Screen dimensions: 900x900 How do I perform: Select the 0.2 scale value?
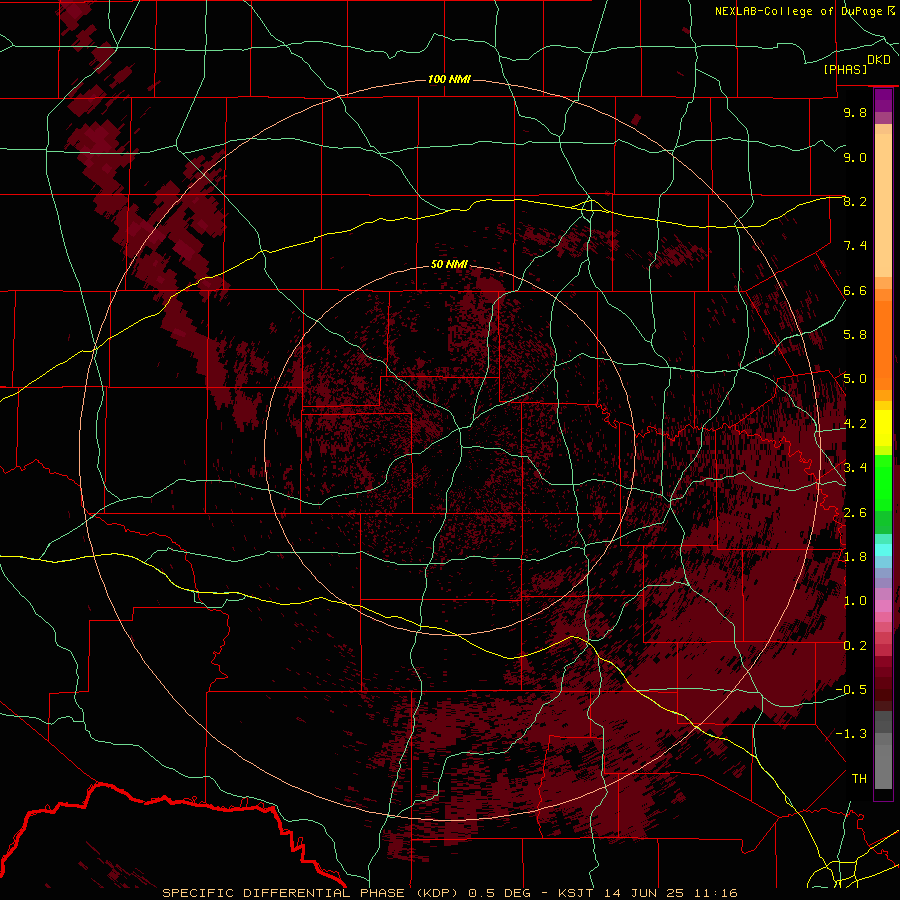click(x=855, y=646)
